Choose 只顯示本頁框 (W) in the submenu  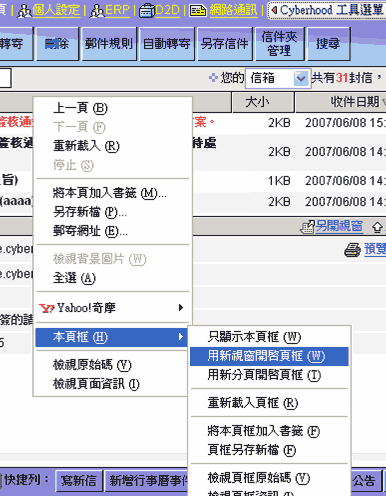click(x=269, y=337)
